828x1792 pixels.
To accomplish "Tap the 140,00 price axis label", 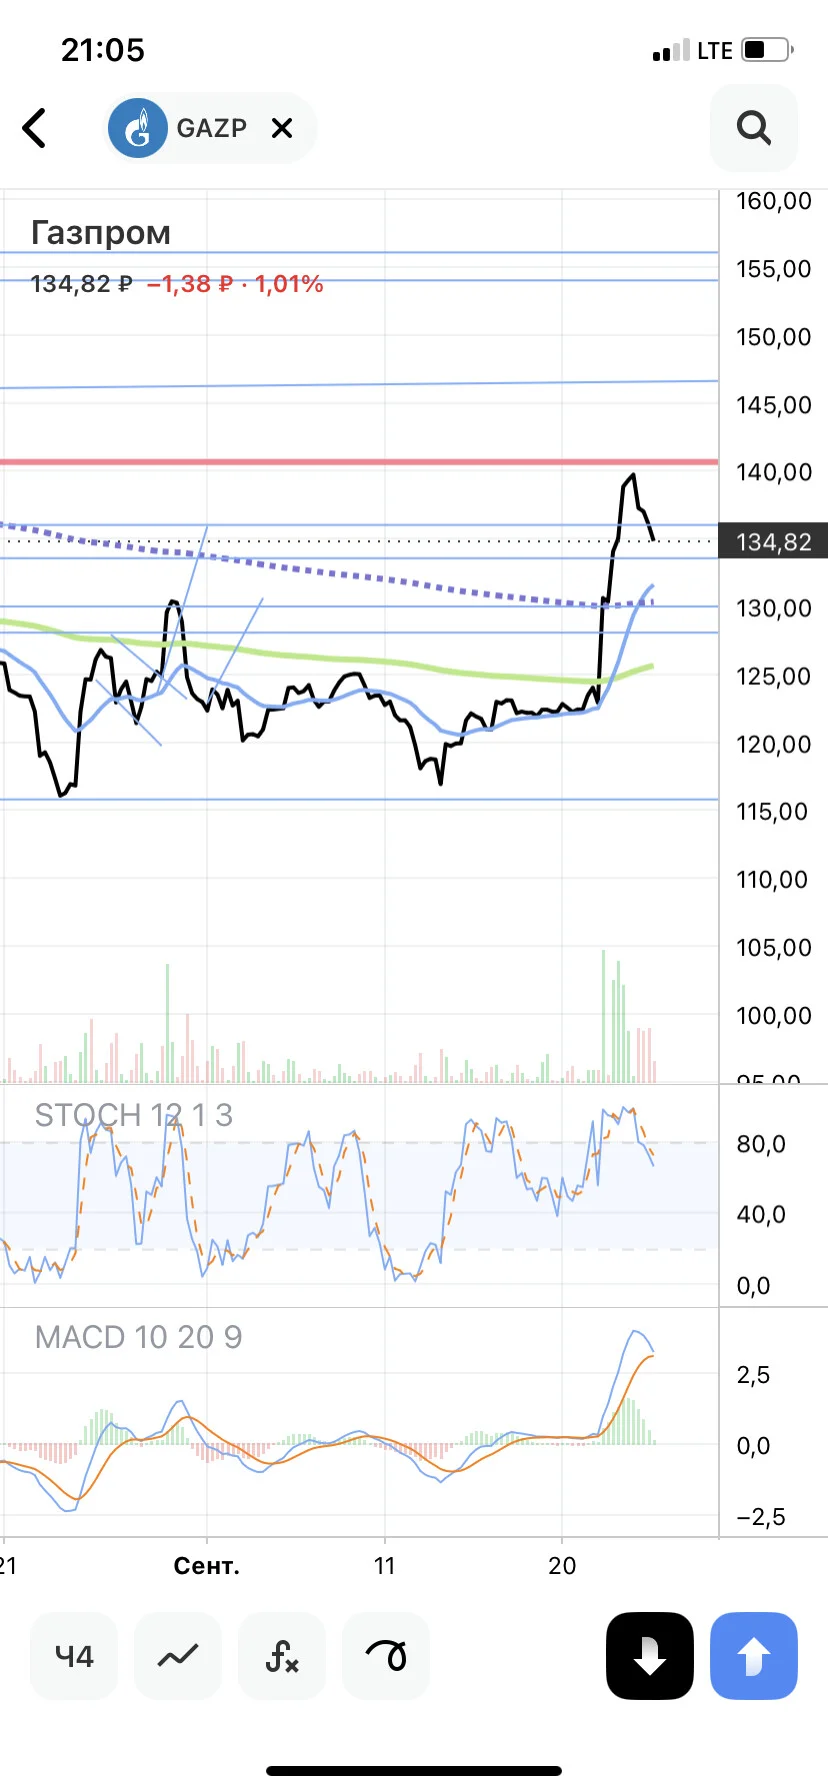I will (774, 472).
